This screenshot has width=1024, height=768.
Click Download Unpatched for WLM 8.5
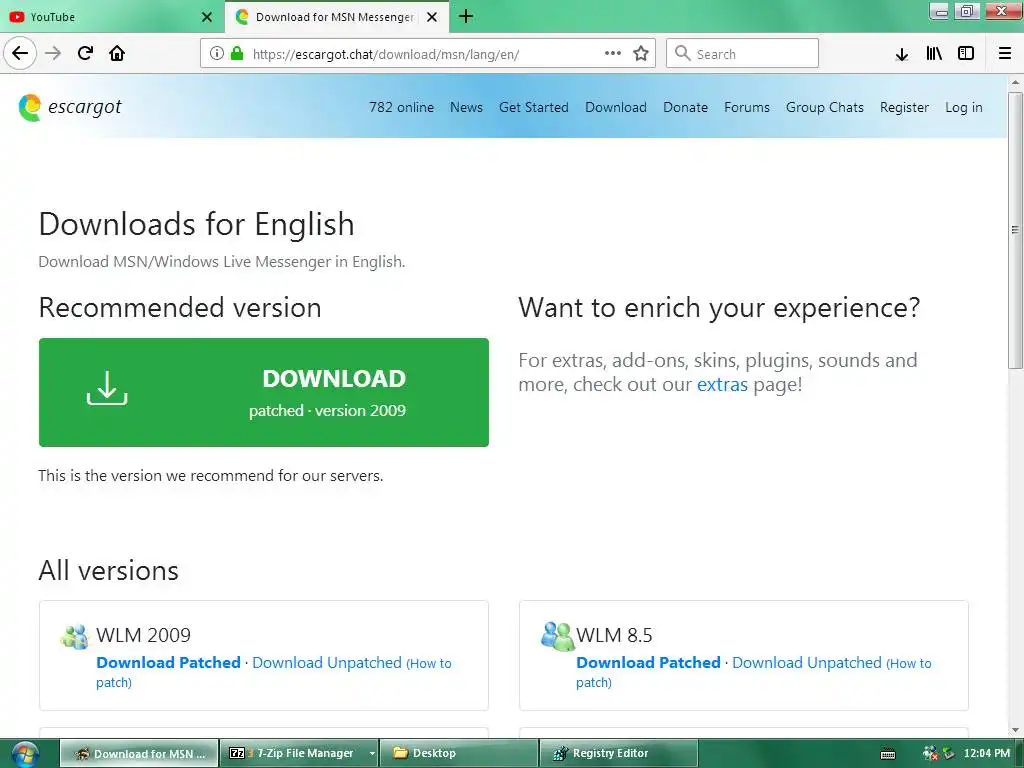pyautogui.click(x=807, y=662)
